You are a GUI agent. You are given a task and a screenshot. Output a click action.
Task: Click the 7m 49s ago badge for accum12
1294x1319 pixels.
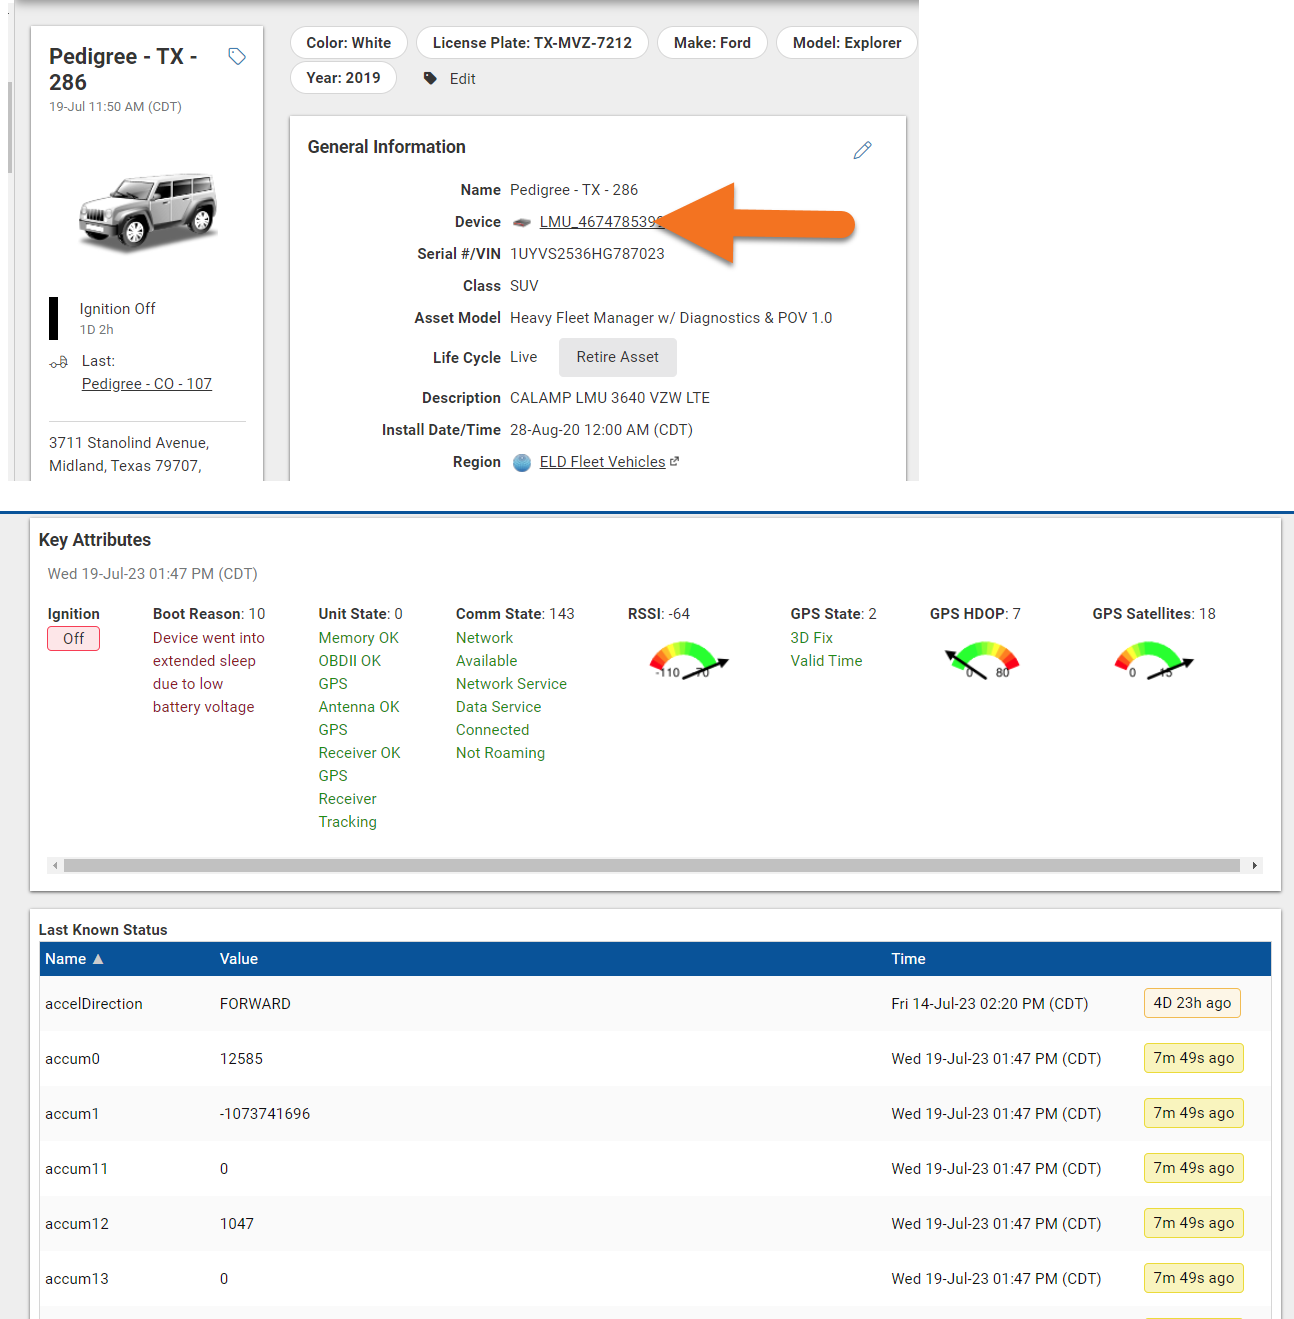pos(1194,1223)
